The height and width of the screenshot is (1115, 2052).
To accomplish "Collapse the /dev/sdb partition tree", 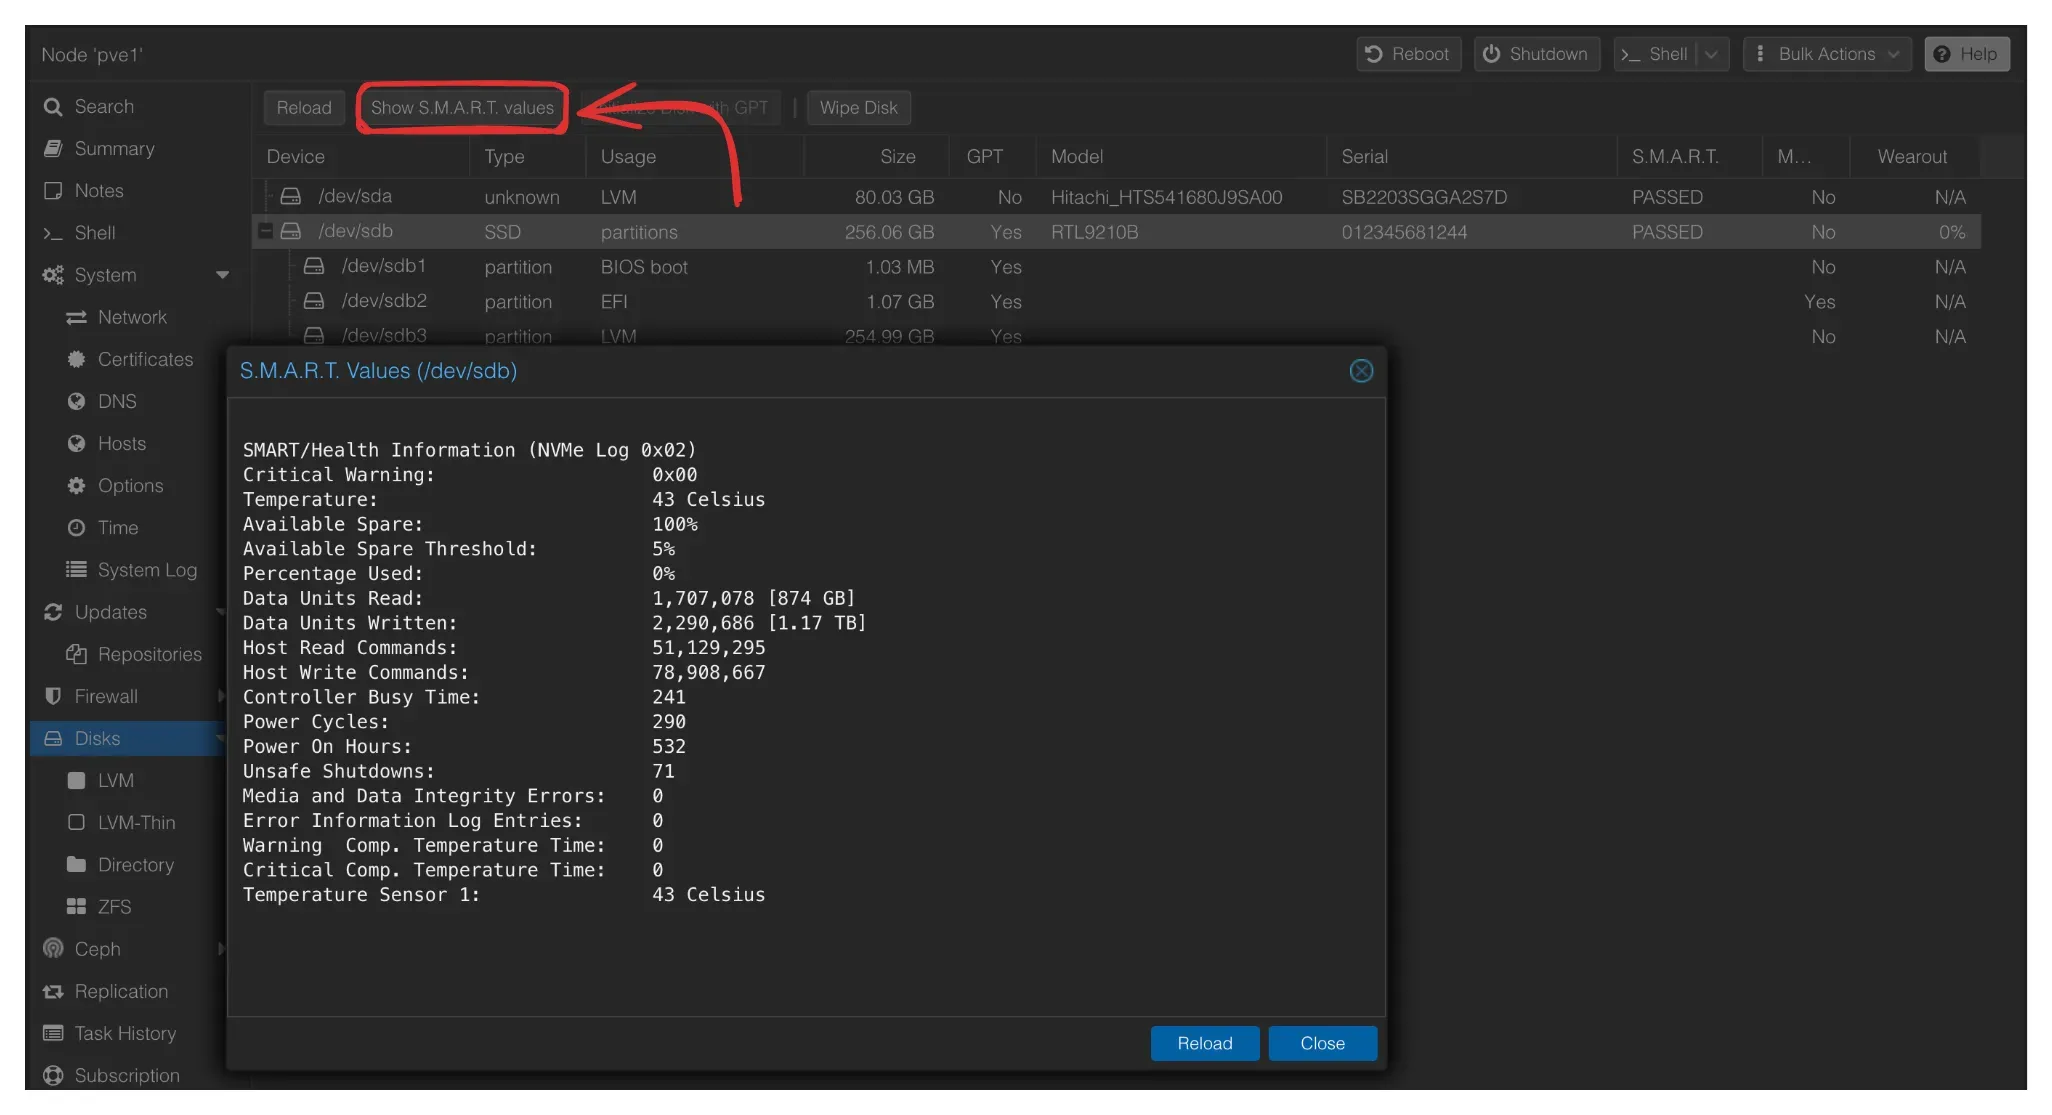I will (266, 231).
